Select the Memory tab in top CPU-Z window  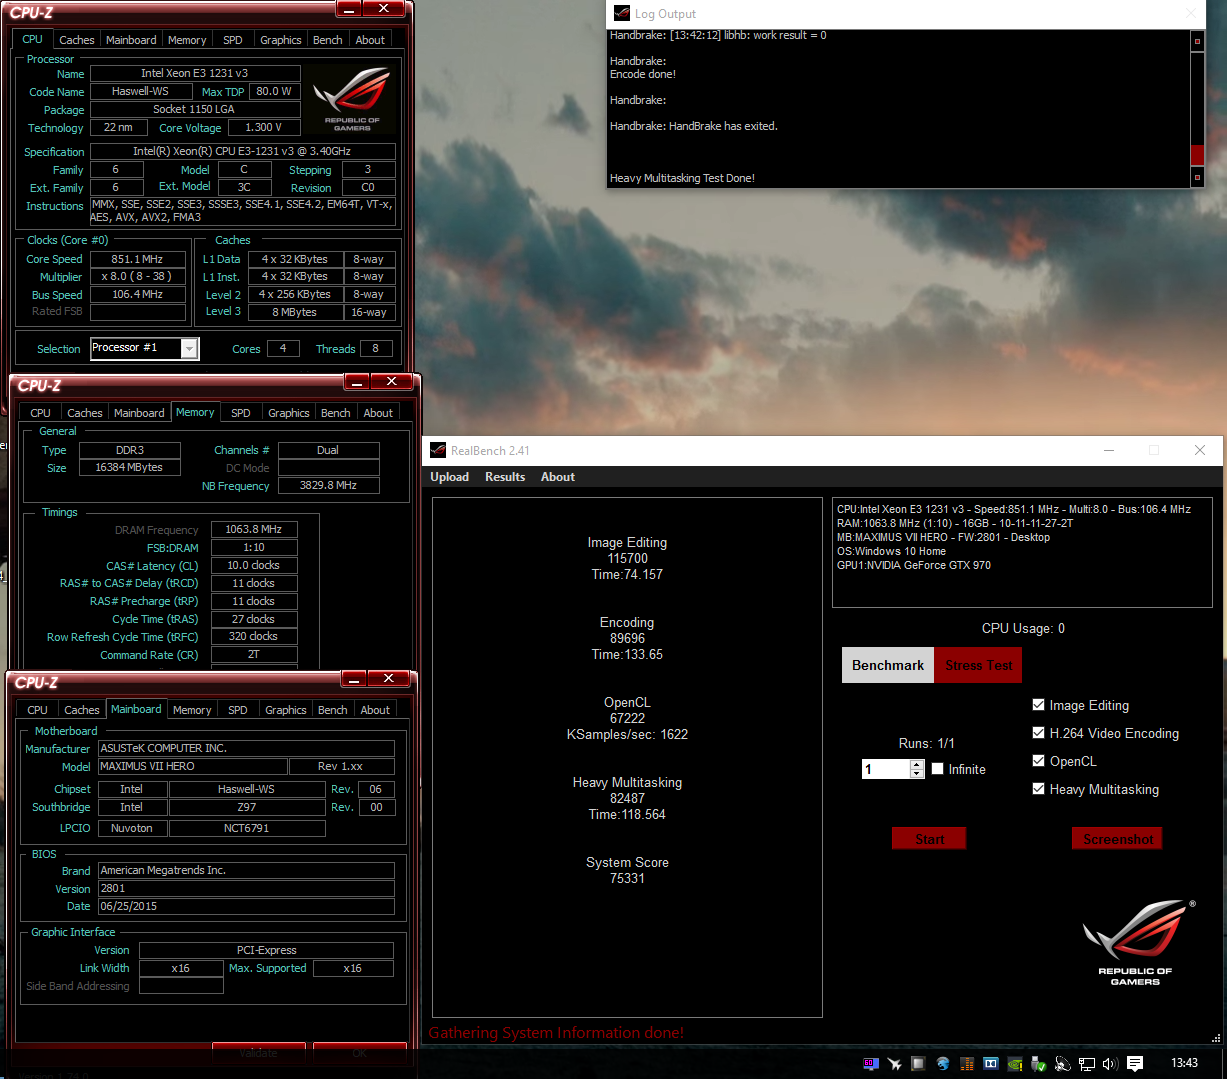[x=187, y=40]
